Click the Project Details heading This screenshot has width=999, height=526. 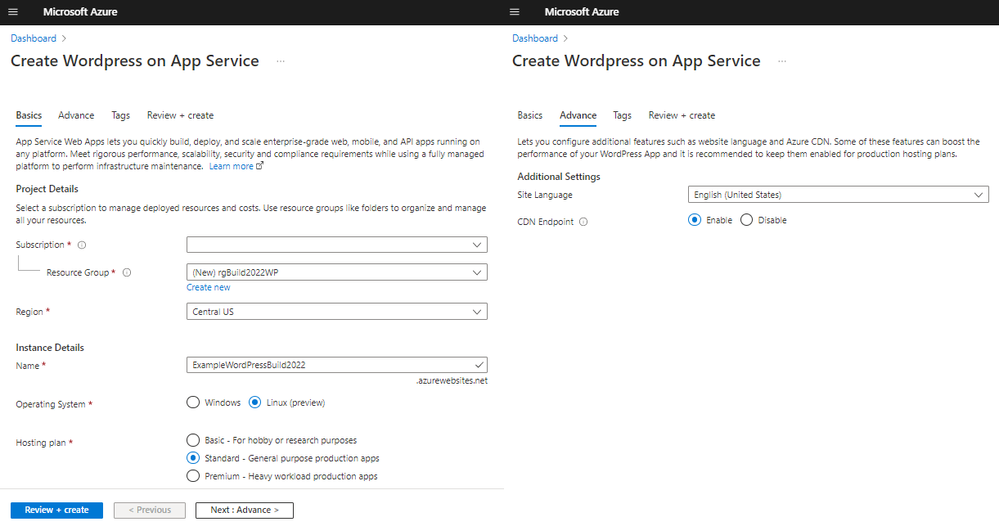tap(47, 189)
